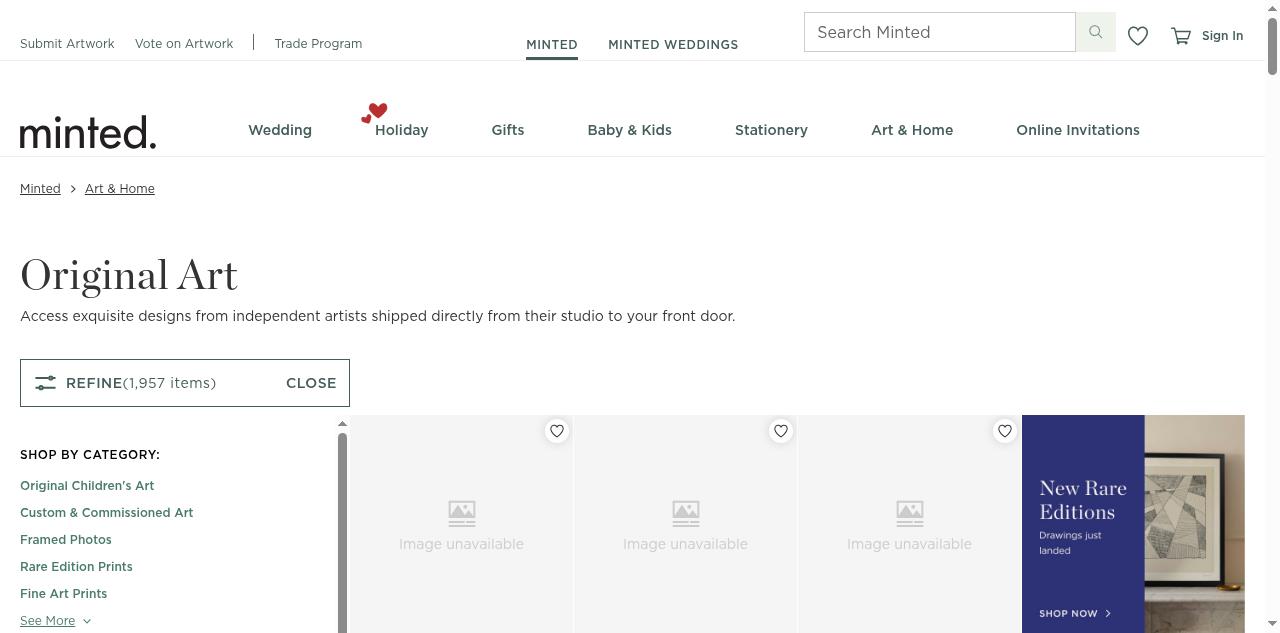
Task: Favorite the second artwork with heart icon
Action: pos(781,431)
